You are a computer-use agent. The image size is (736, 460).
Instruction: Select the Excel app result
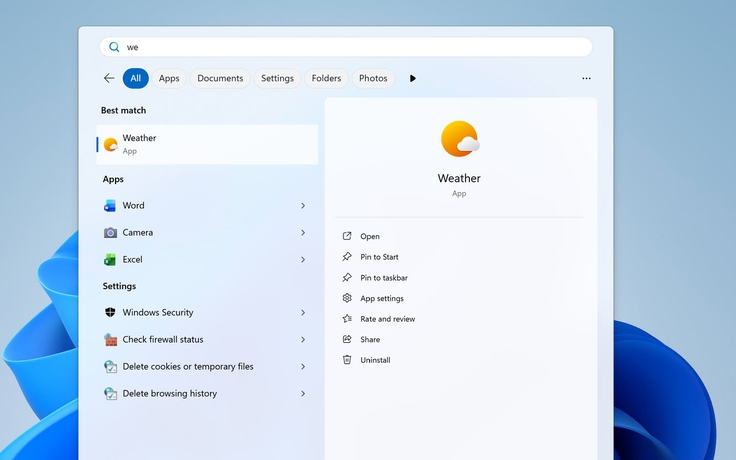207,260
